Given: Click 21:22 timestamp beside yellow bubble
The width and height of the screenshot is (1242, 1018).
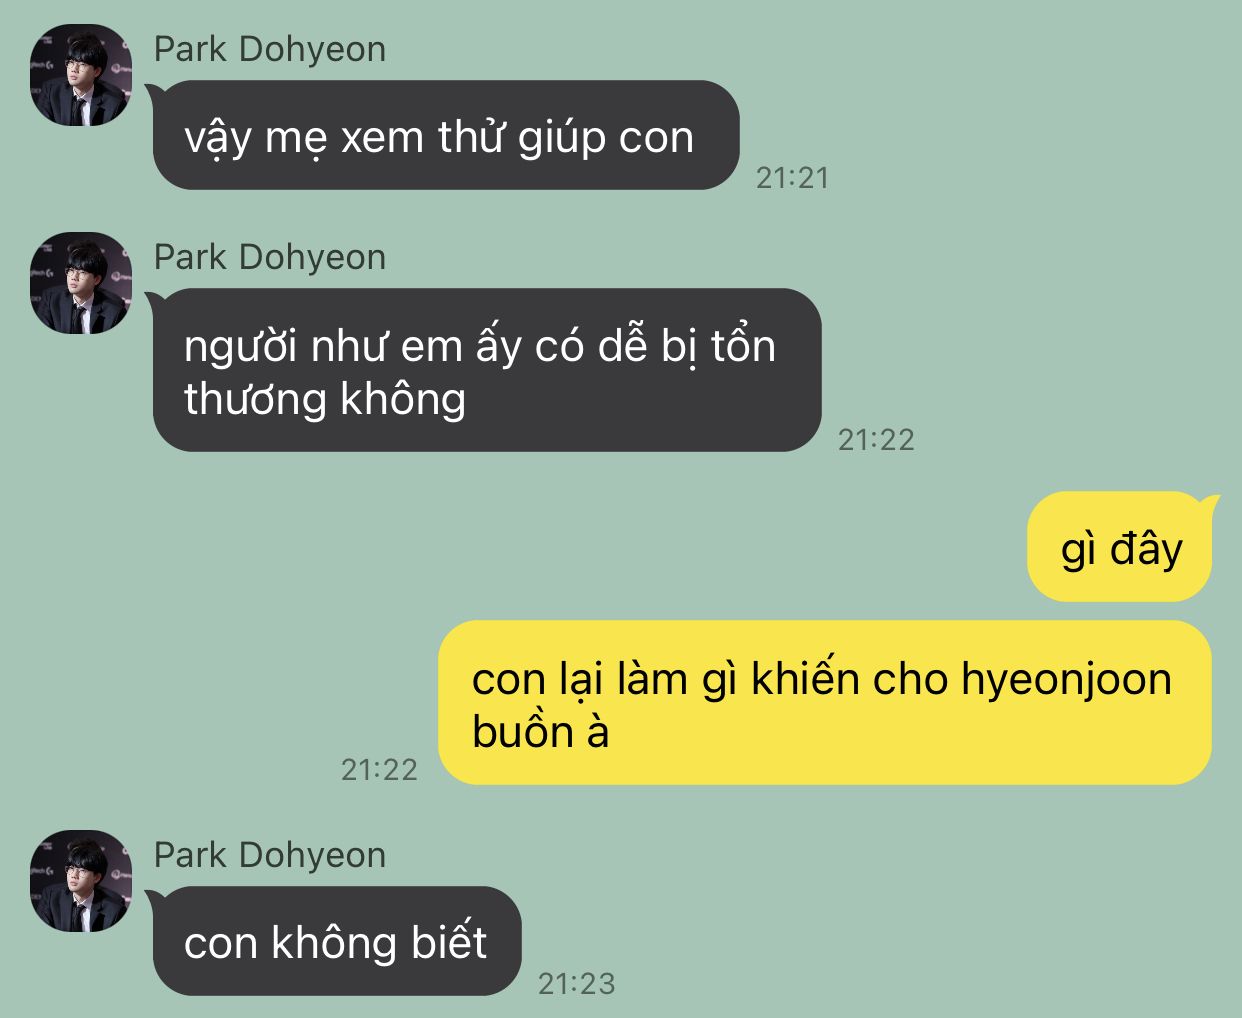Looking at the screenshot, I should (x=379, y=769).
